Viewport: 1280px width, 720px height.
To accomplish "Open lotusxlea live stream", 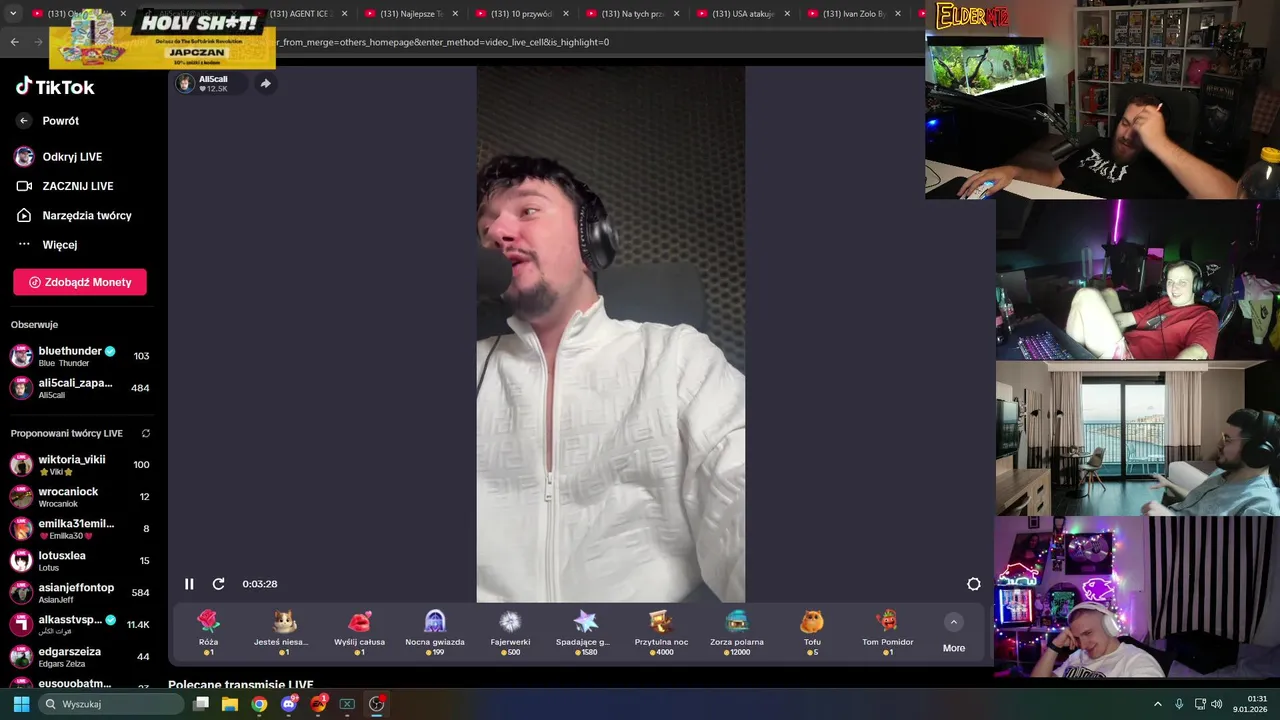I will pyautogui.click(x=80, y=561).
